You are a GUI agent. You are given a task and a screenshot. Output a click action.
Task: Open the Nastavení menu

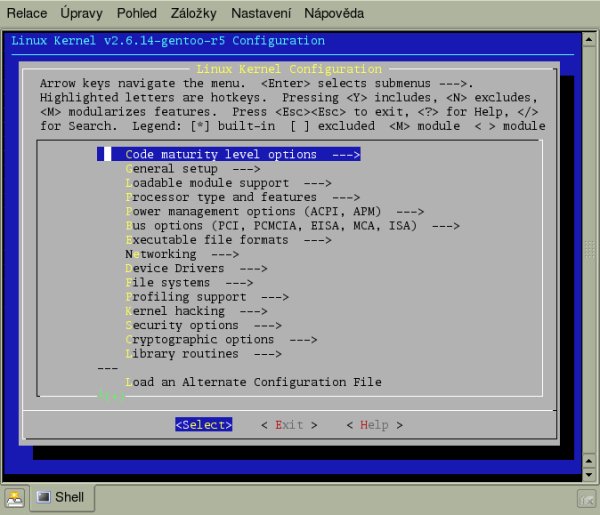tap(261, 13)
